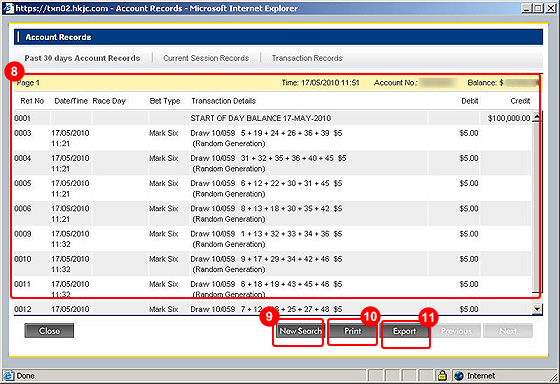
Task: Click draw details 6 + 12 + 22 + 30 + 31 + 45
Action: pos(285,183)
